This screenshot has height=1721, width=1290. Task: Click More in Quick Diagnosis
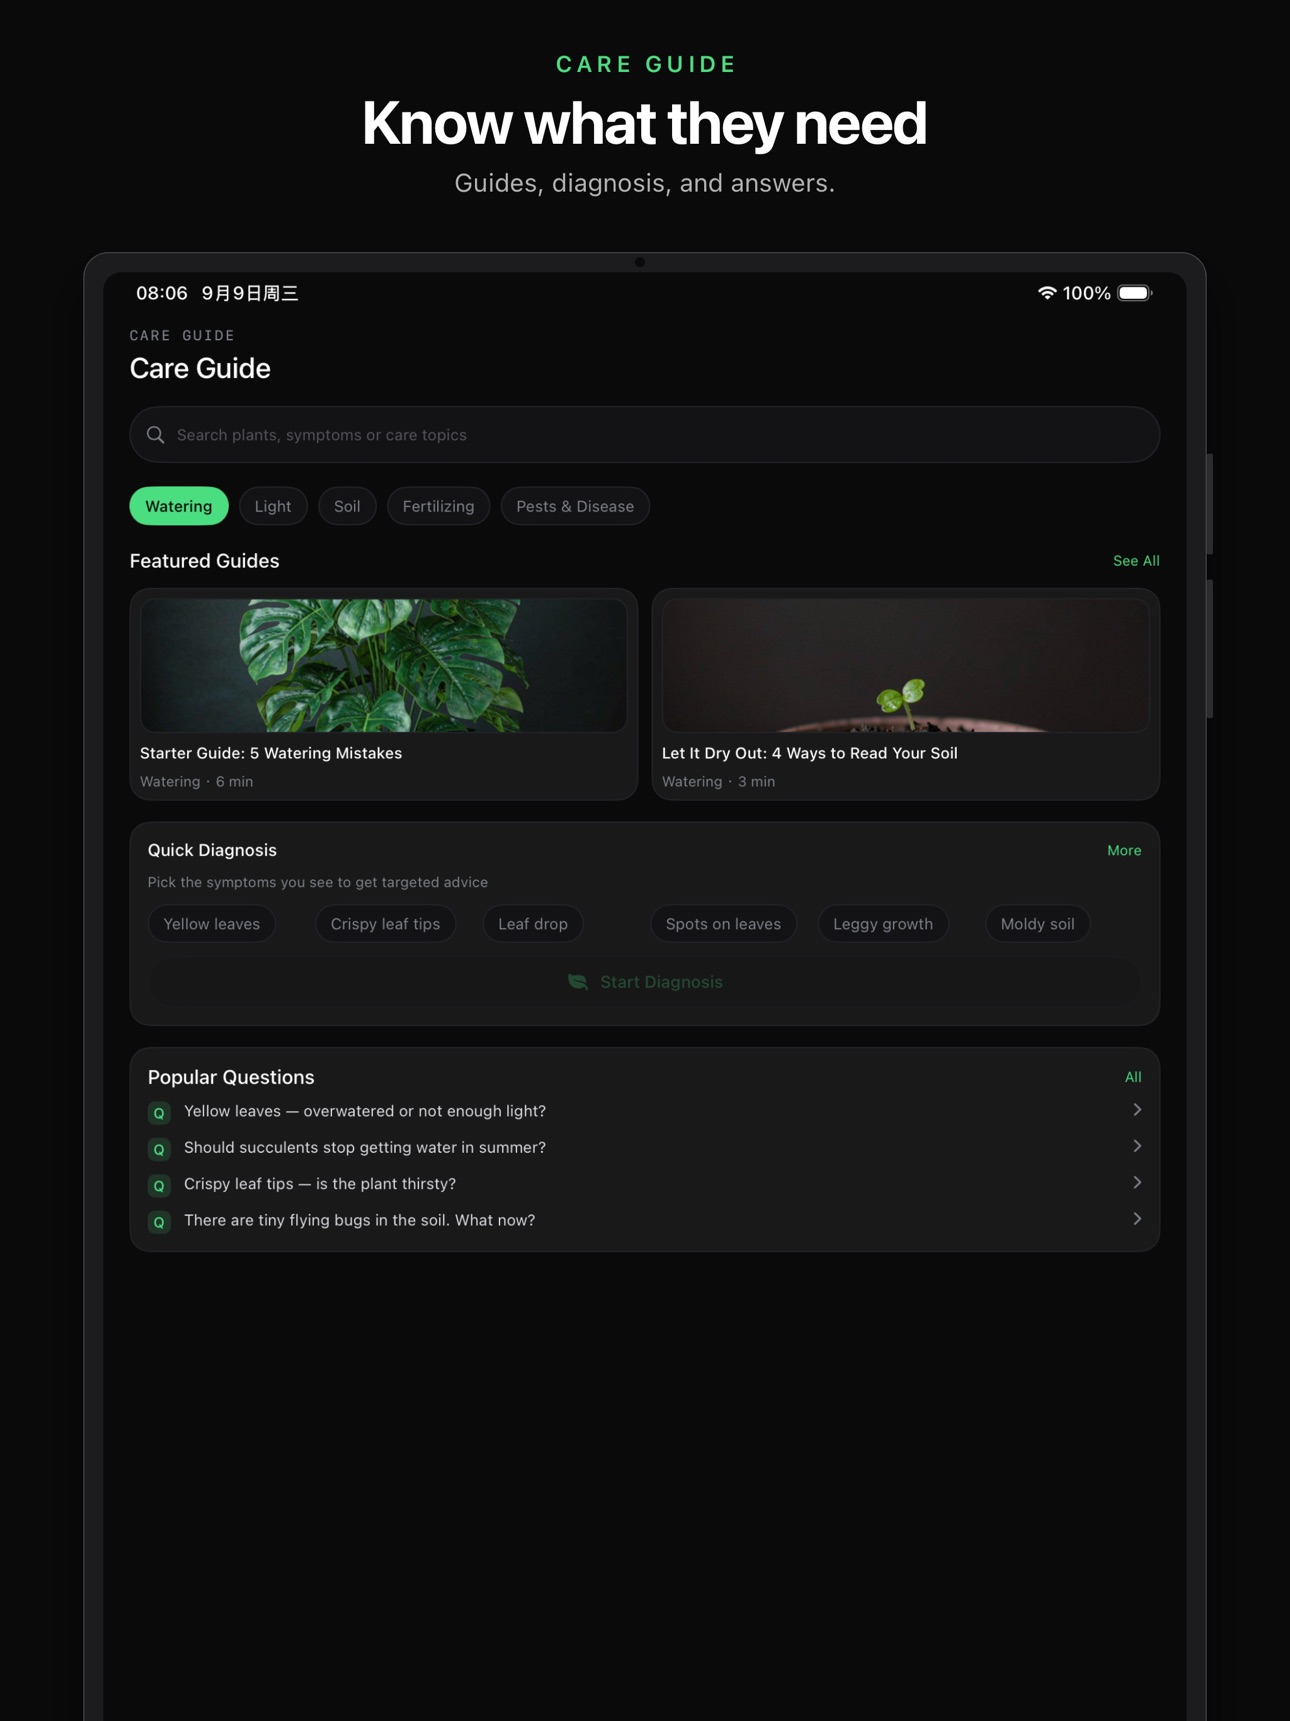(1124, 850)
